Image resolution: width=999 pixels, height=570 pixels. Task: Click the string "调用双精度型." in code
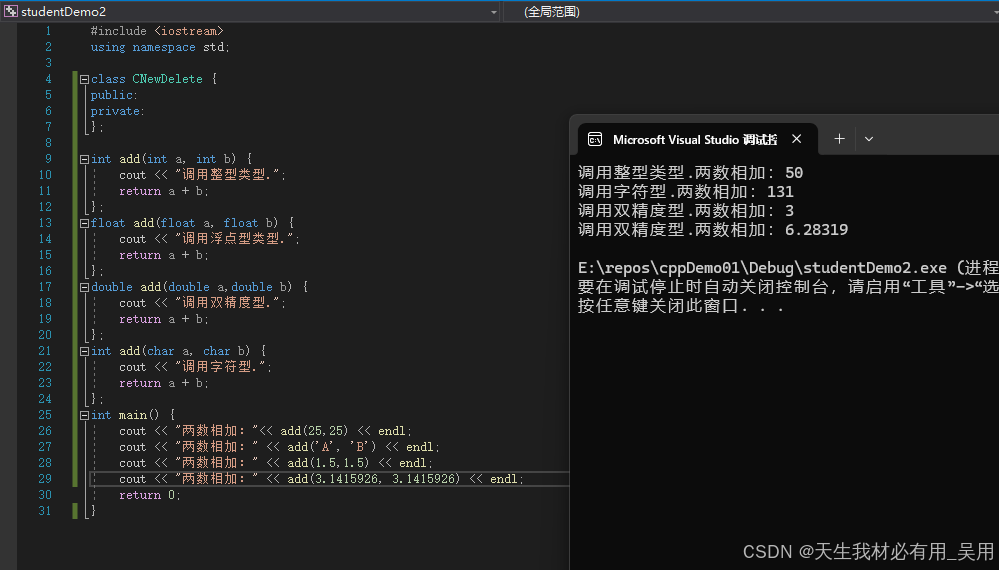coord(227,303)
